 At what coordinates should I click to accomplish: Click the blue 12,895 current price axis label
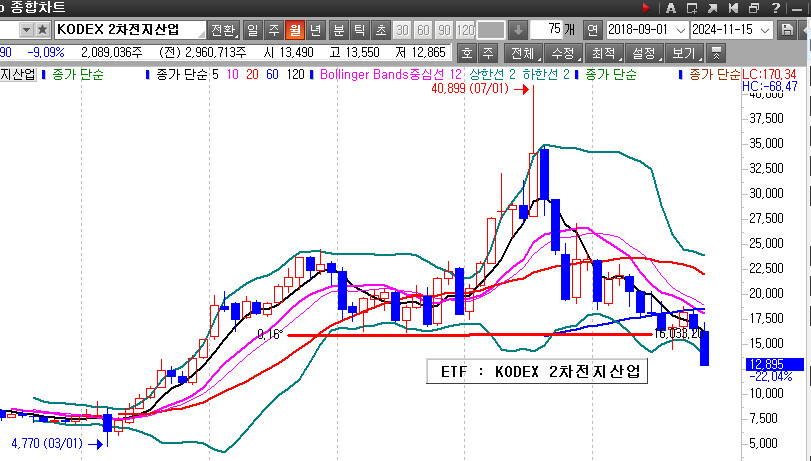tap(774, 364)
